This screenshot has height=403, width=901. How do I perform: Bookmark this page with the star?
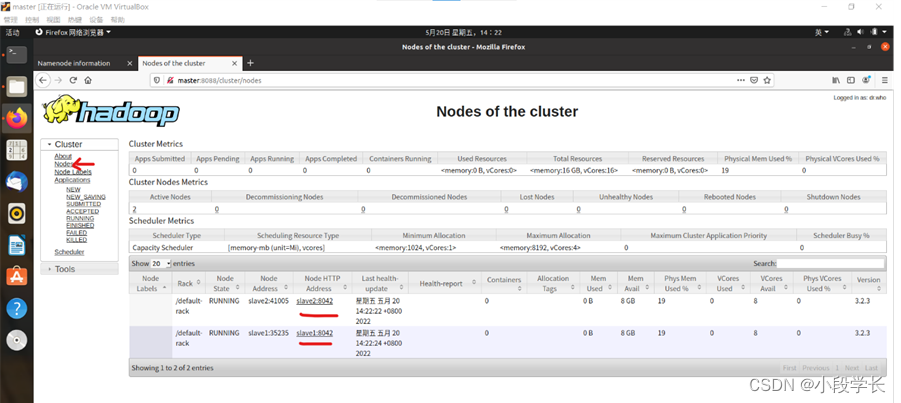(x=767, y=80)
